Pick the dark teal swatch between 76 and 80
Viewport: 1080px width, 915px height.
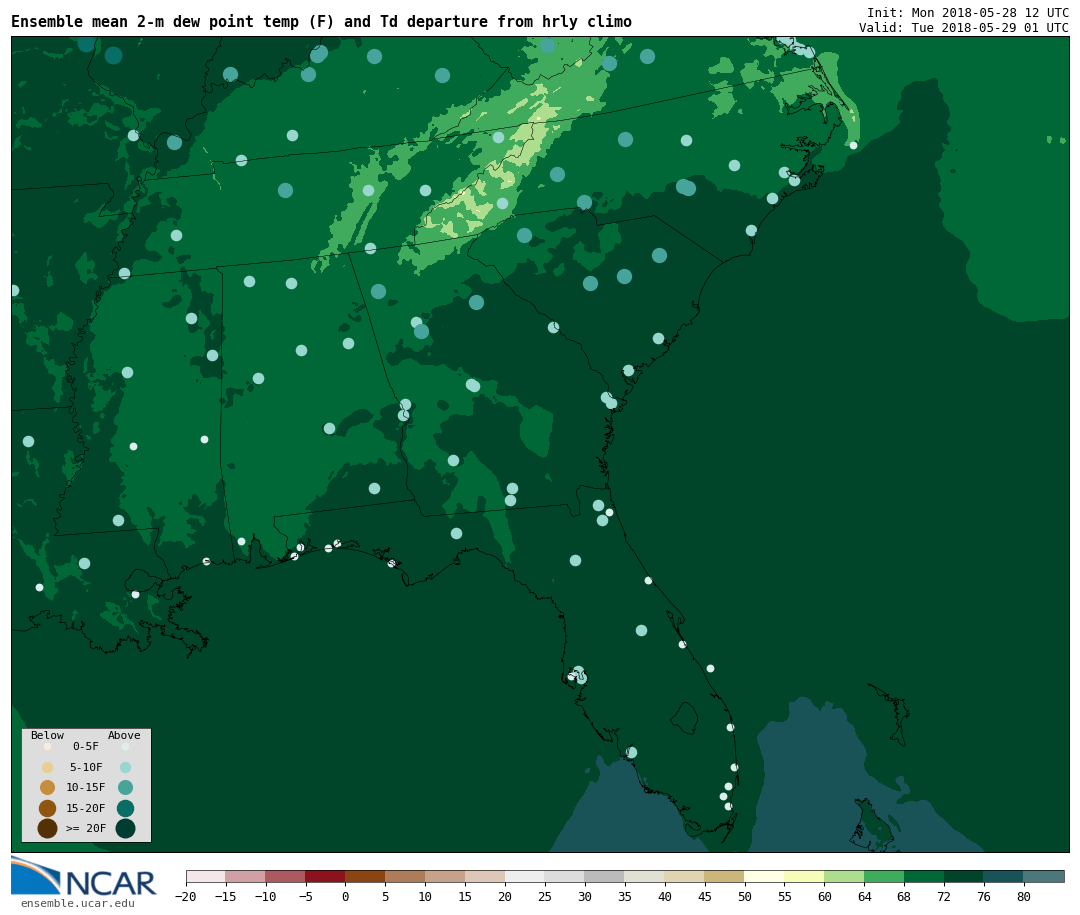tap(1004, 876)
